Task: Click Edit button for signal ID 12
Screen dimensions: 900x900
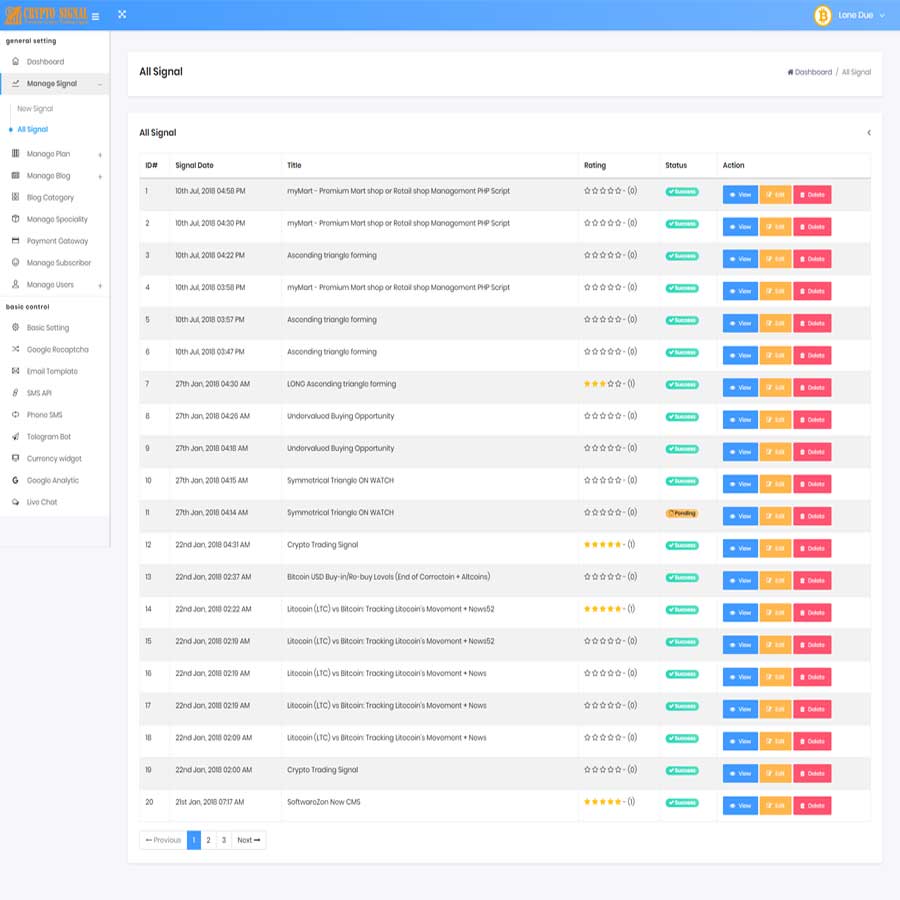Action: pos(775,549)
